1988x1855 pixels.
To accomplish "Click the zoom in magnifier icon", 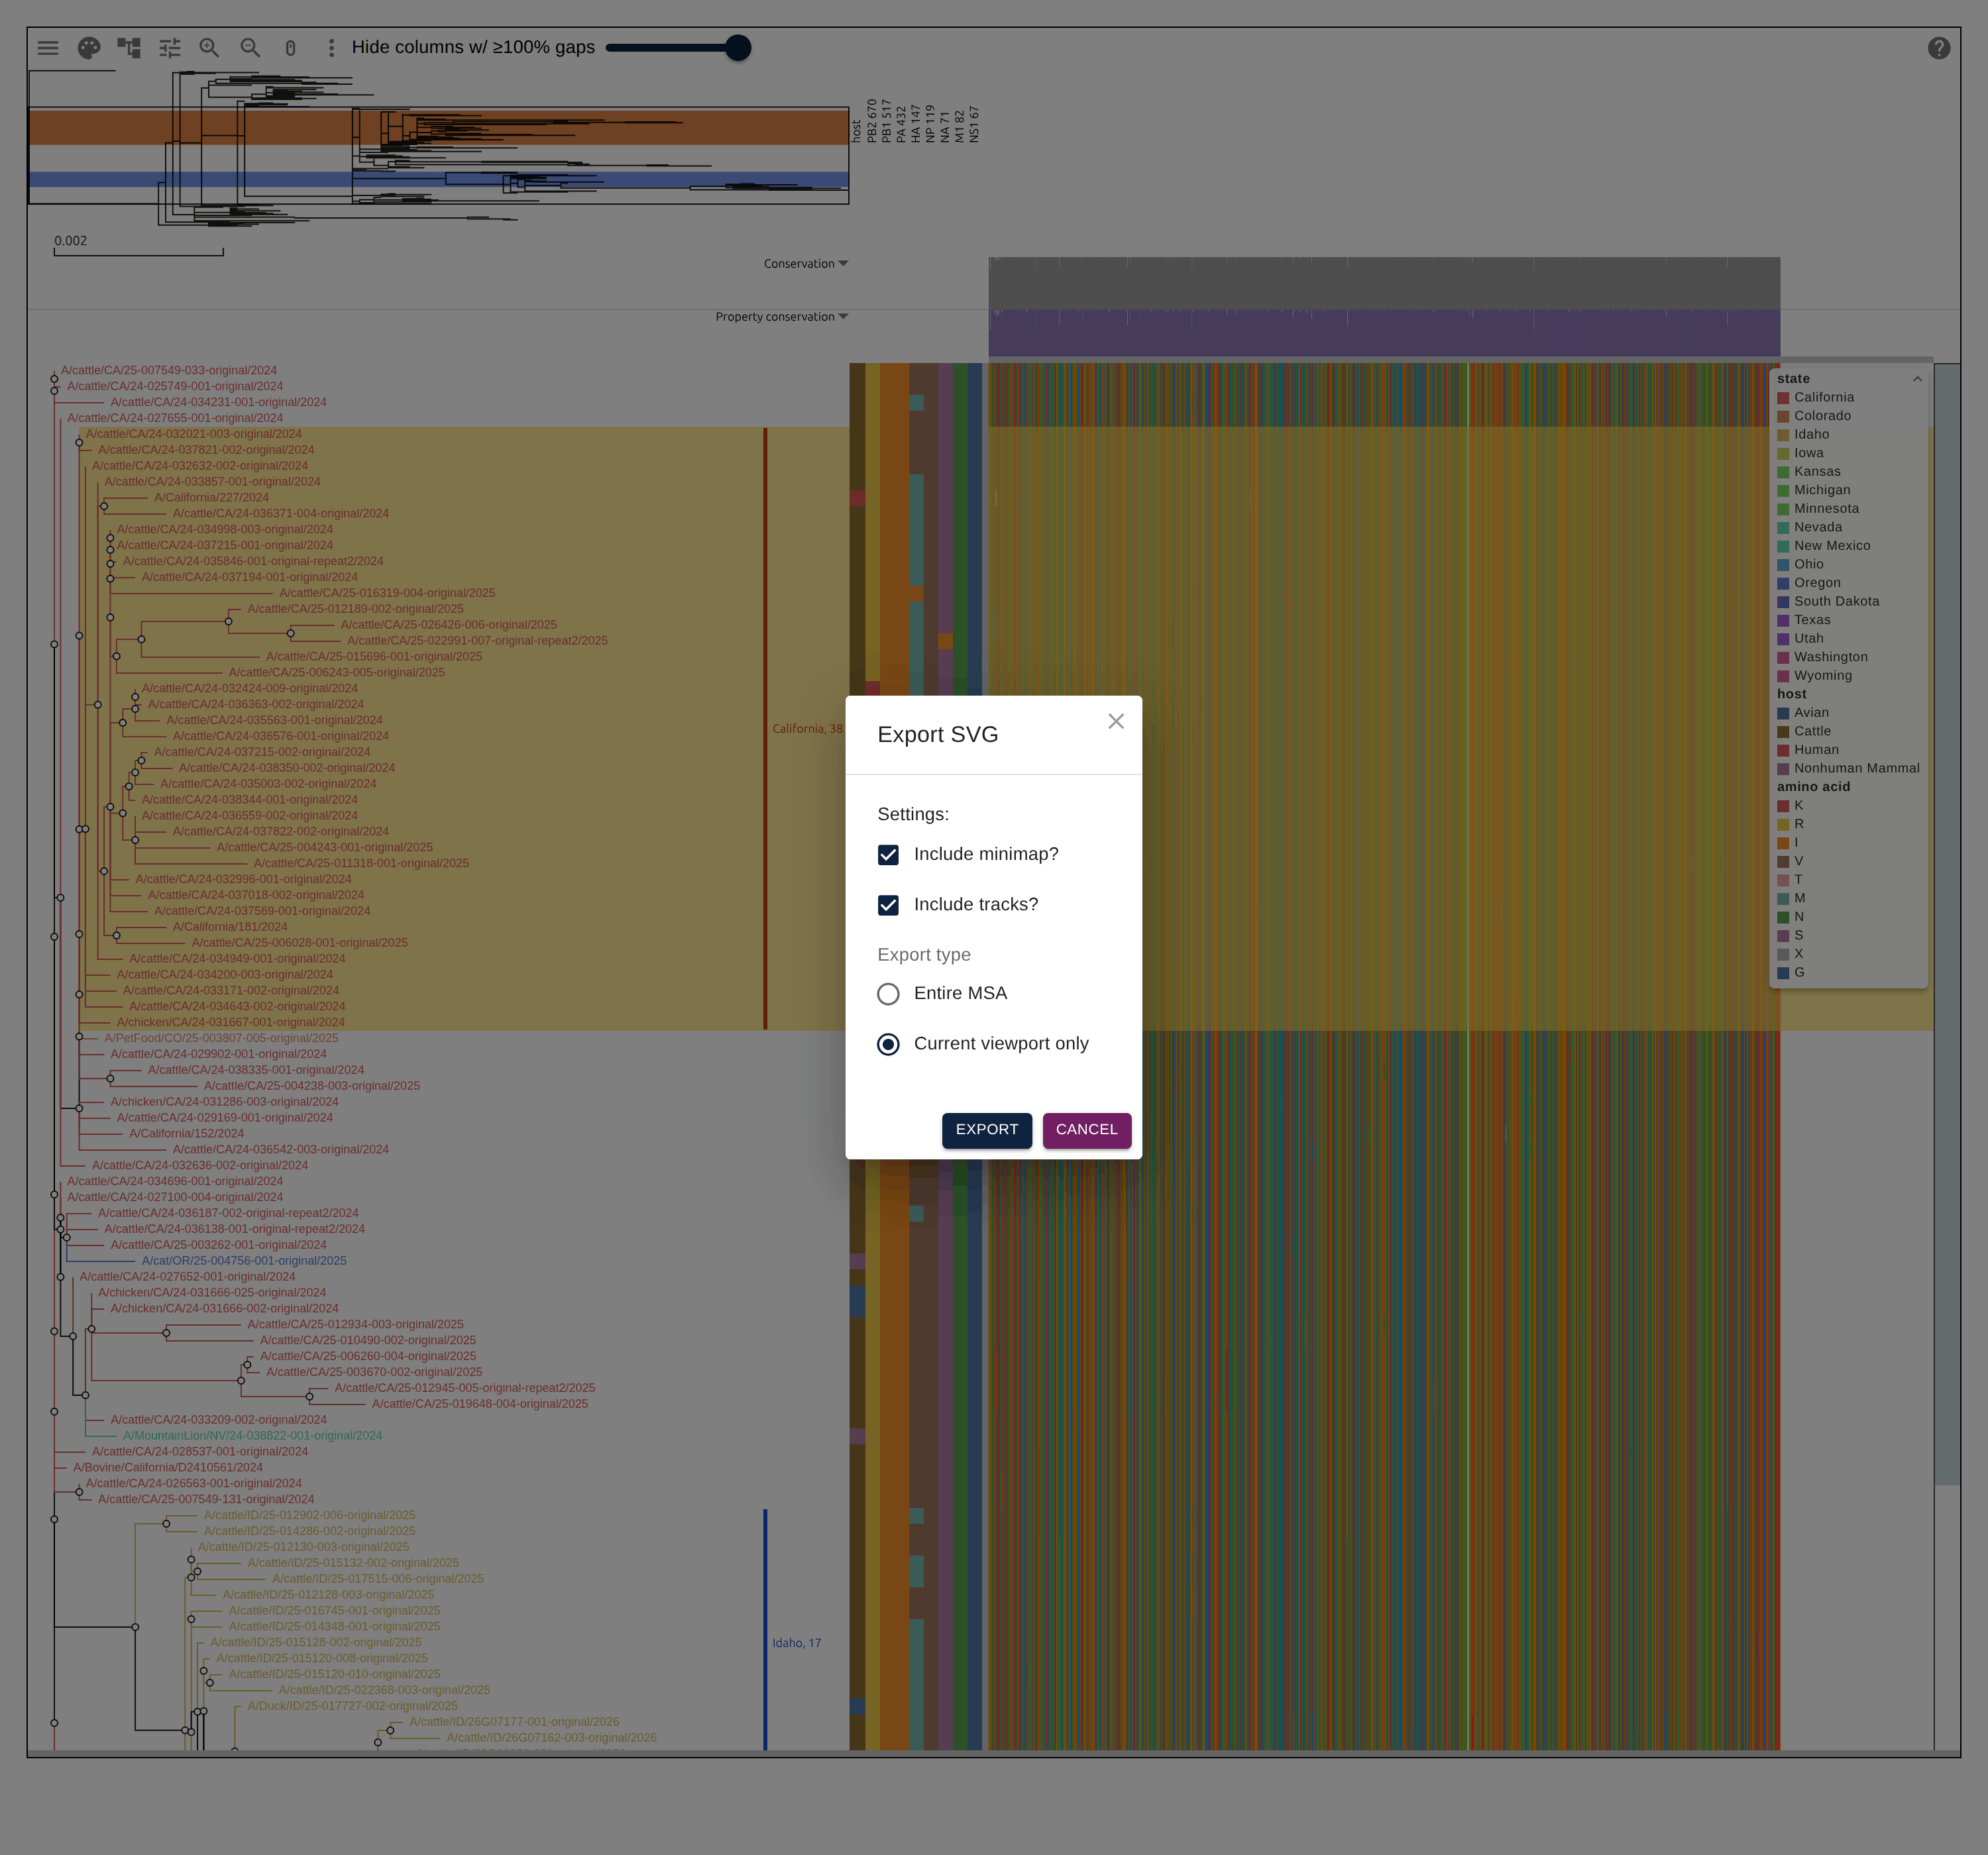I will click(x=210, y=48).
